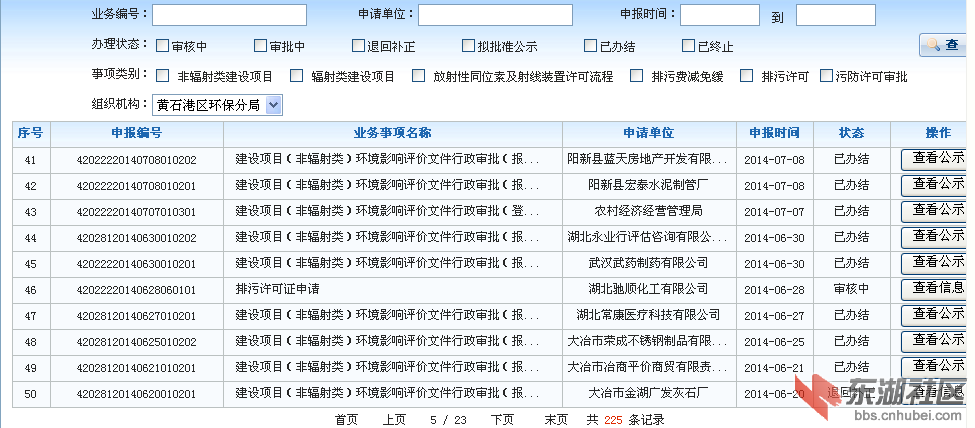Viewport: 975px width, 428px height.
Task: Select 申报编号 42028120140627010201
Action: point(136,316)
